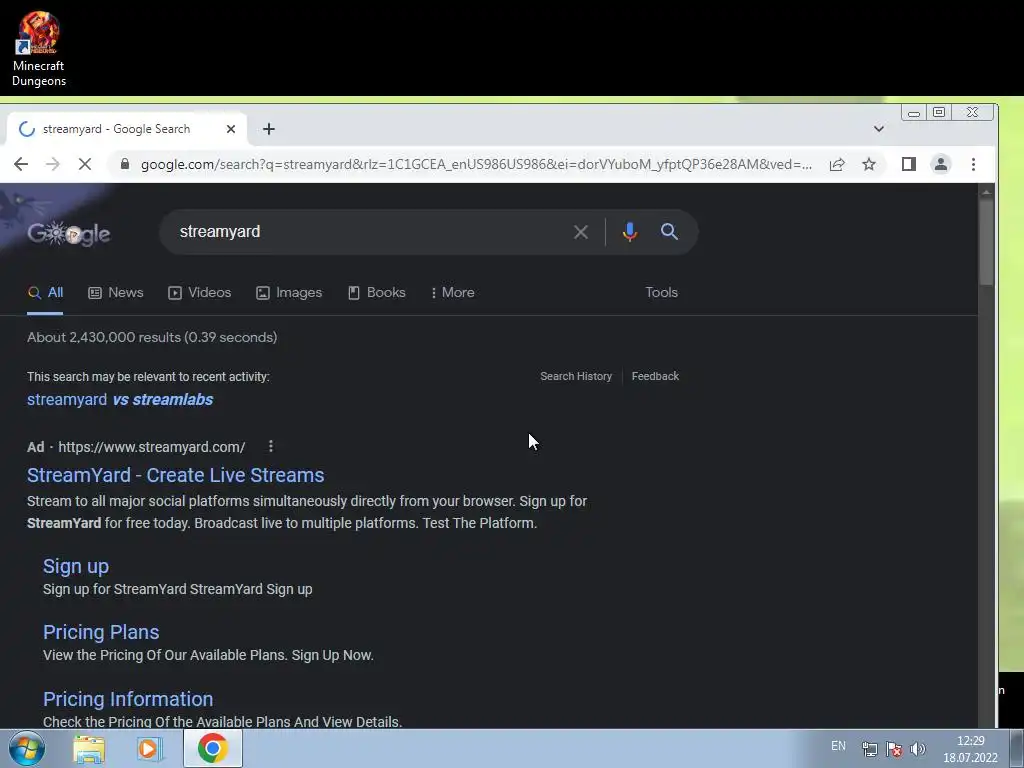
Task: Click the Feedback link
Action: pos(655,376)
